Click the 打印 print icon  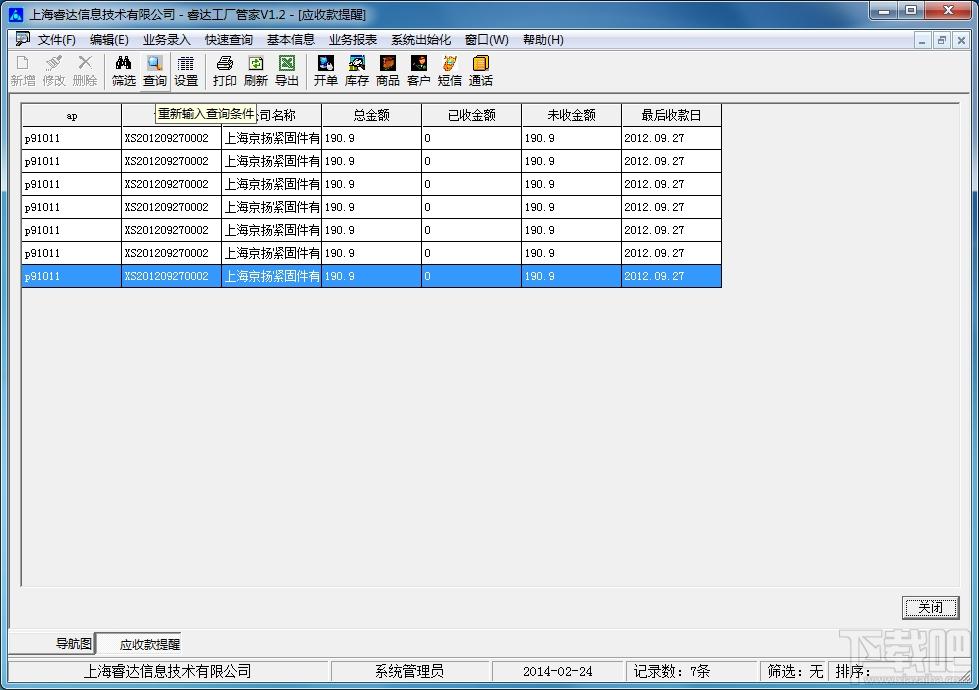click(225, 71)
